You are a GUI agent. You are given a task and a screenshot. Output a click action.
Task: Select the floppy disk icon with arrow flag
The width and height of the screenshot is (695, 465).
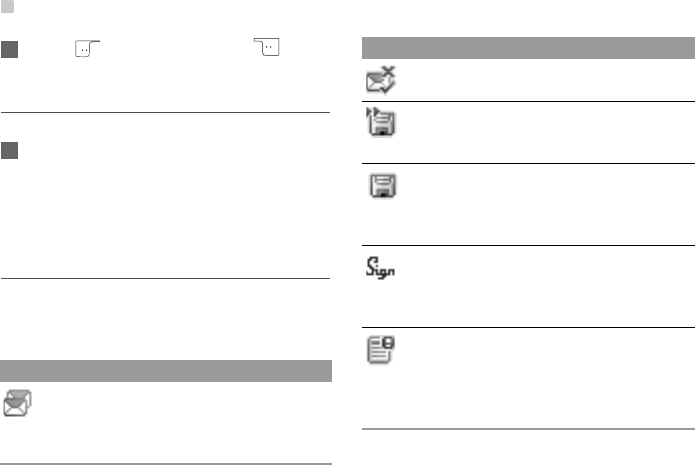(381, 121)
